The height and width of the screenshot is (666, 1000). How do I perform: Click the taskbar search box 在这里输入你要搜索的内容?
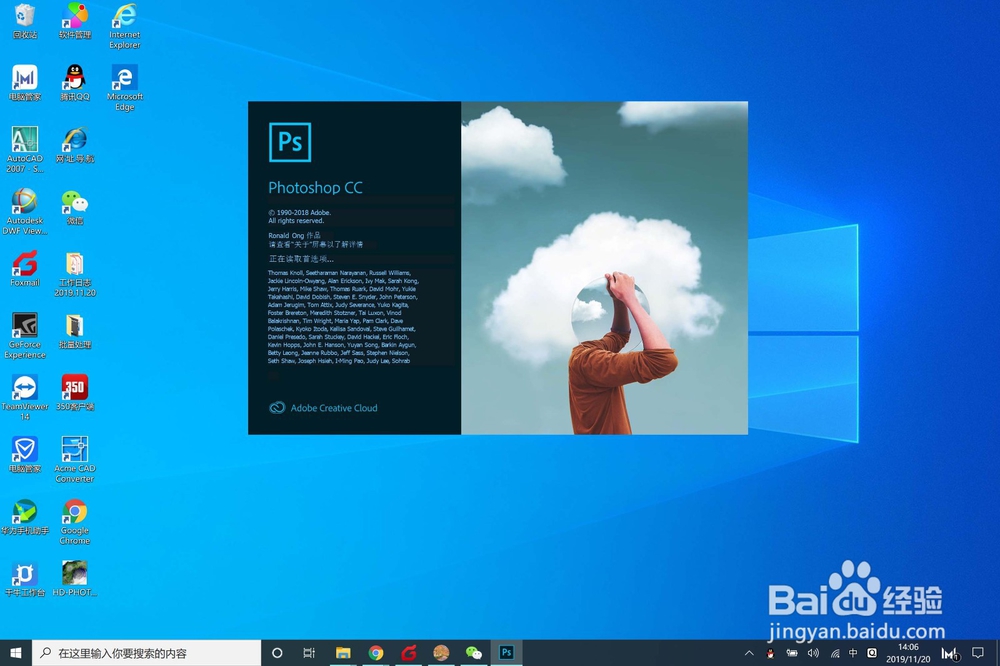coord(147,653)
